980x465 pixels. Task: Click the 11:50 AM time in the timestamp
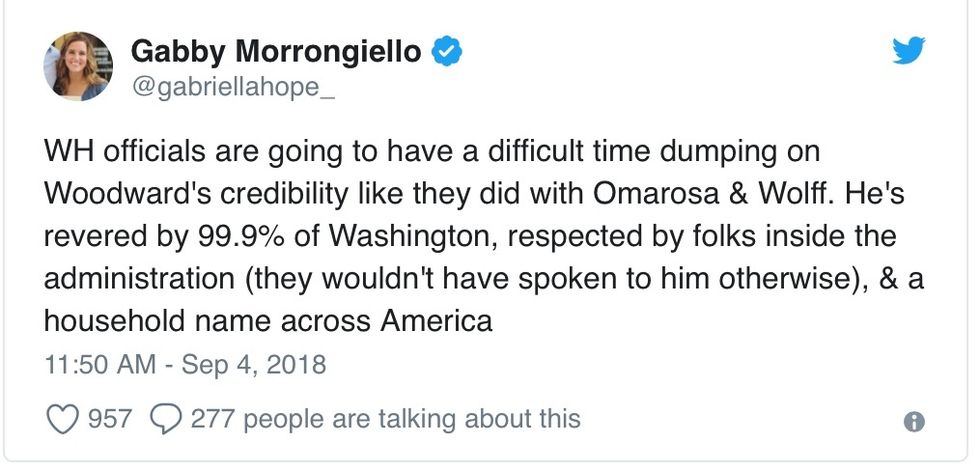[x=98, y=364]
